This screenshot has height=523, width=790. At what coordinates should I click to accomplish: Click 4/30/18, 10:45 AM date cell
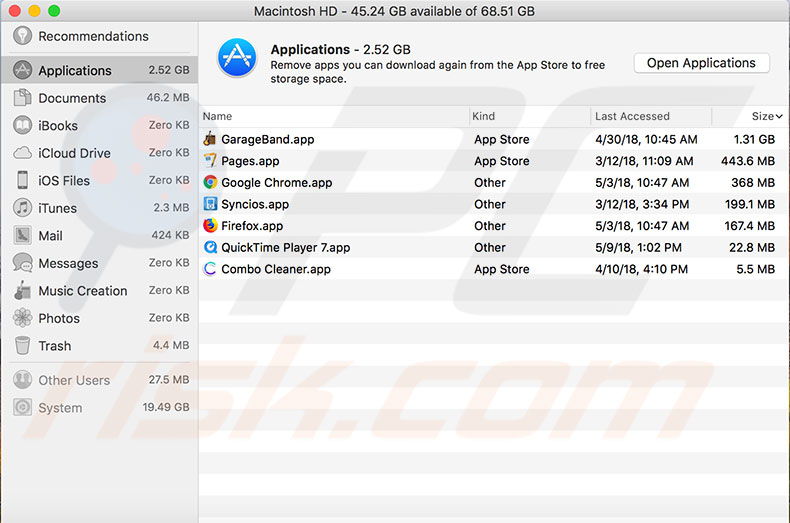coord(646,140)
